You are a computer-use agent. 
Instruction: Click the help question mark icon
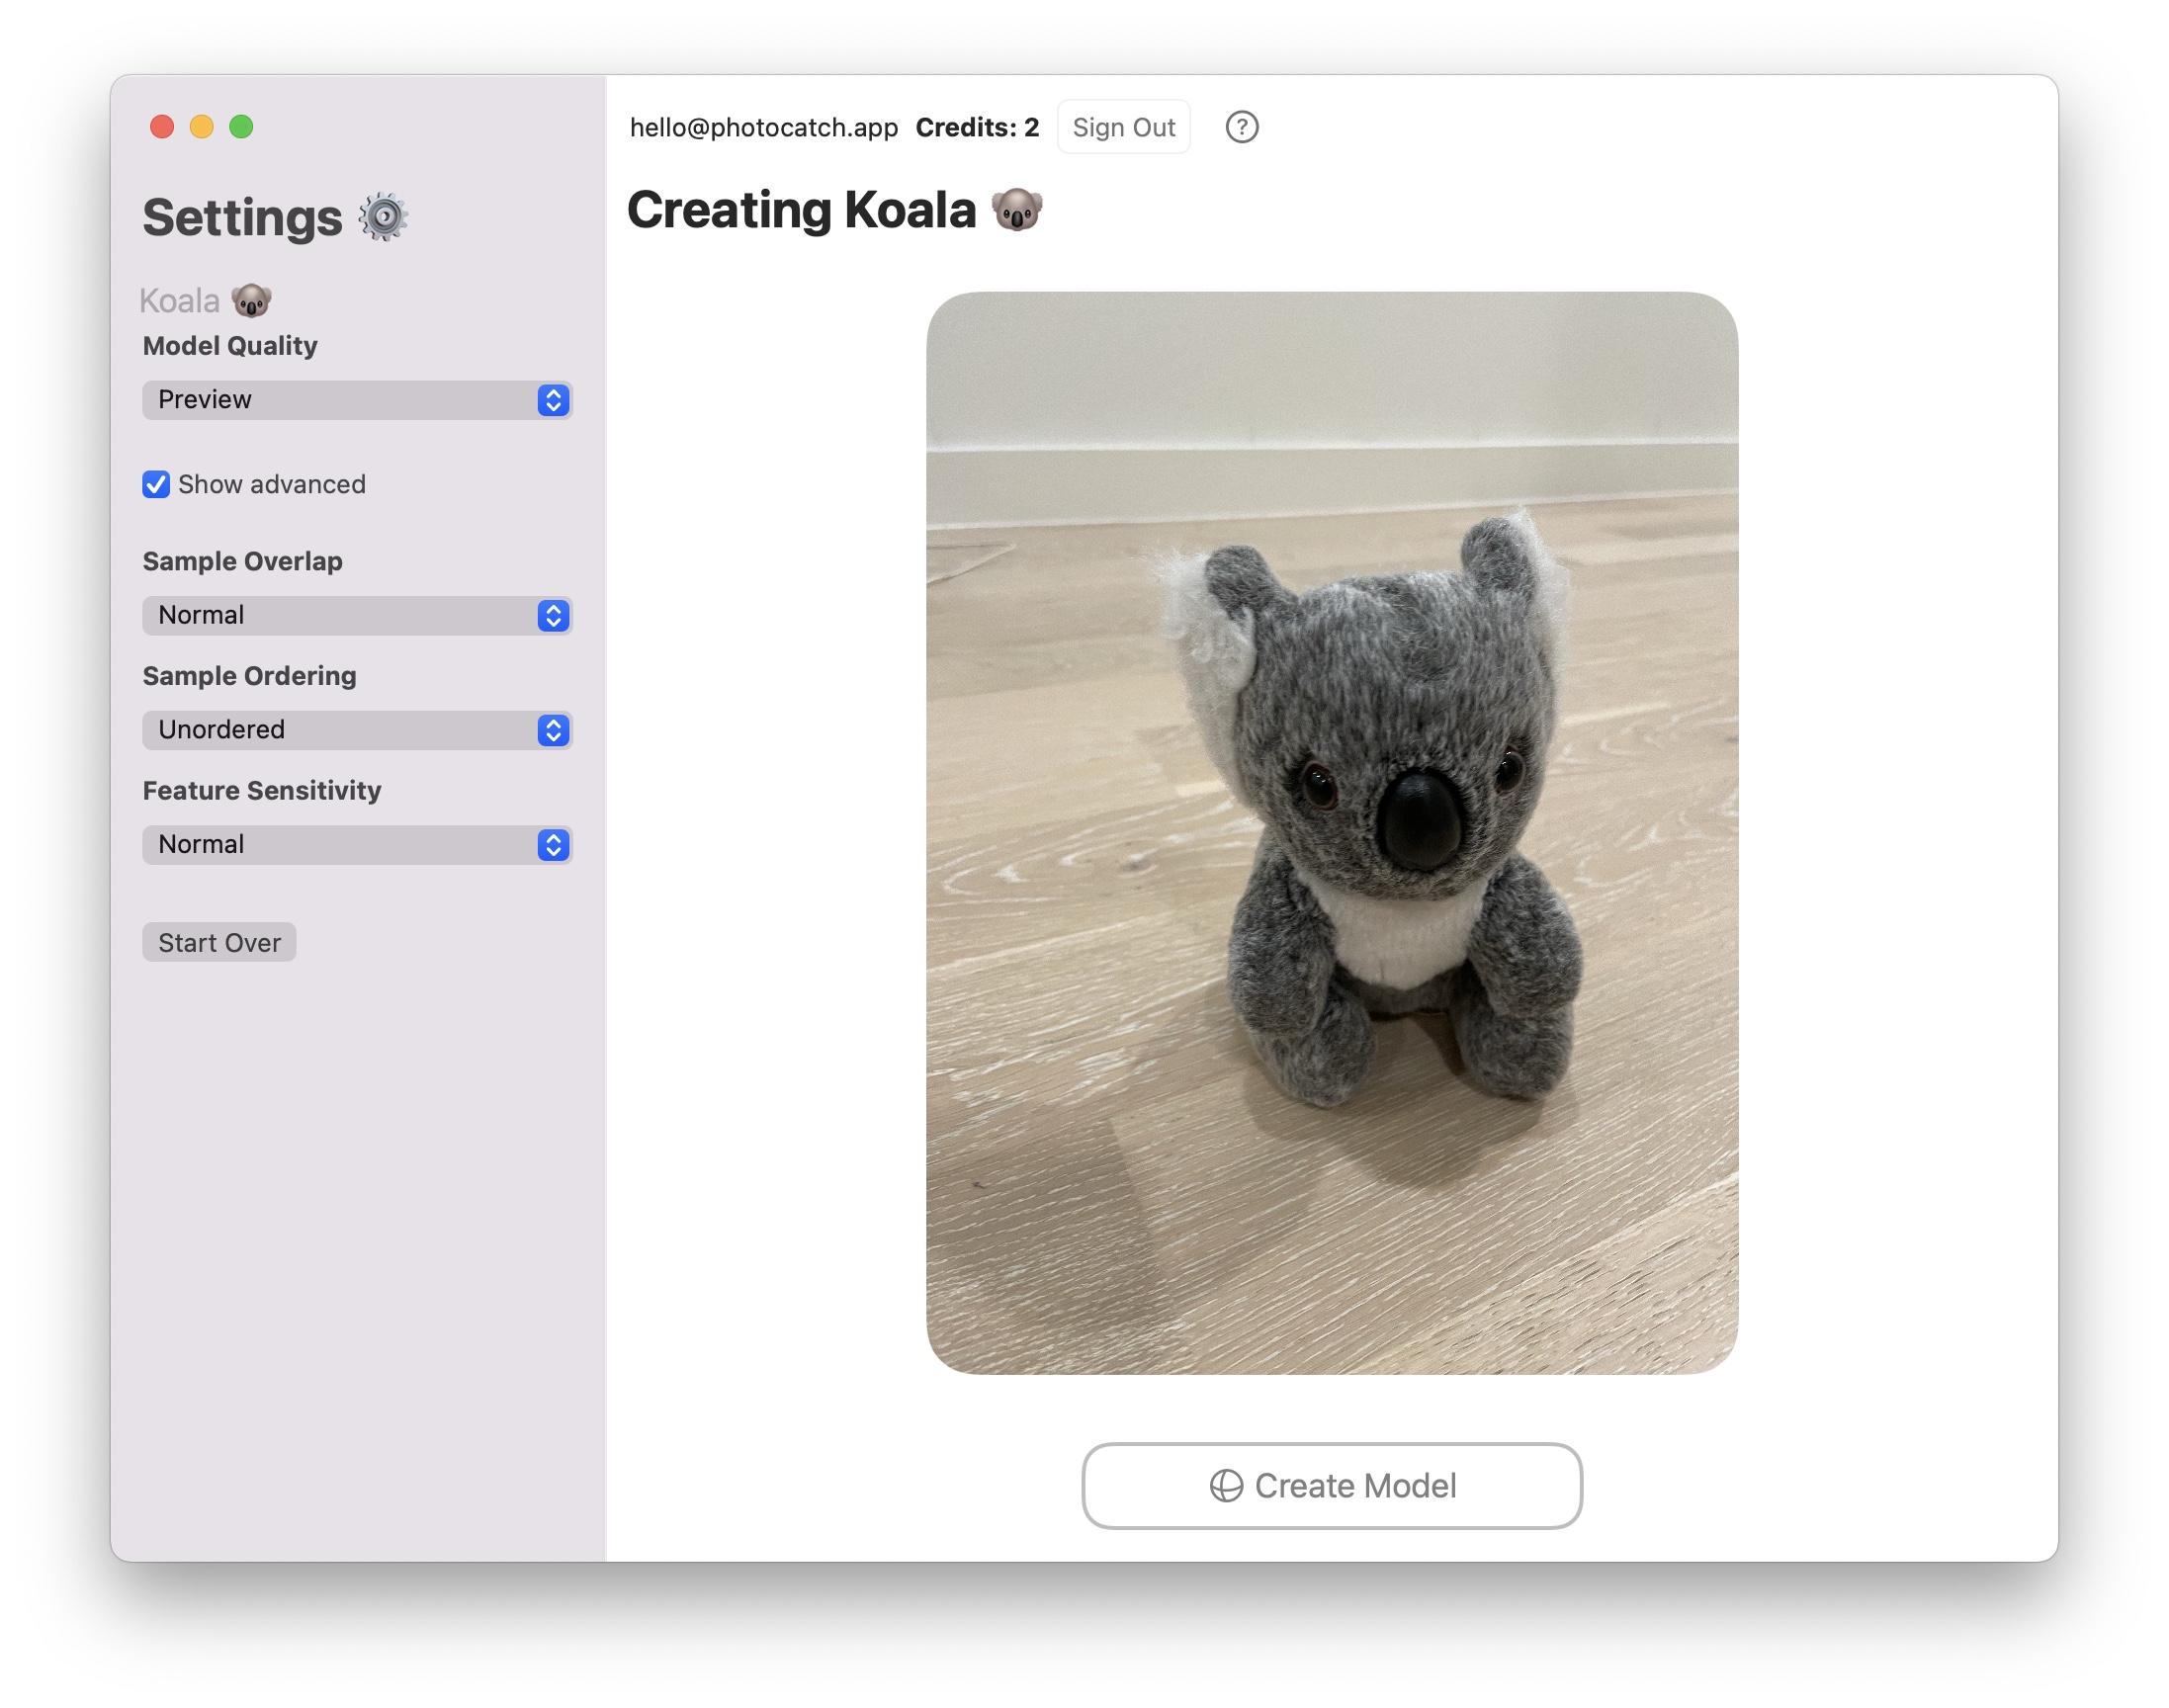point(1241,127)
